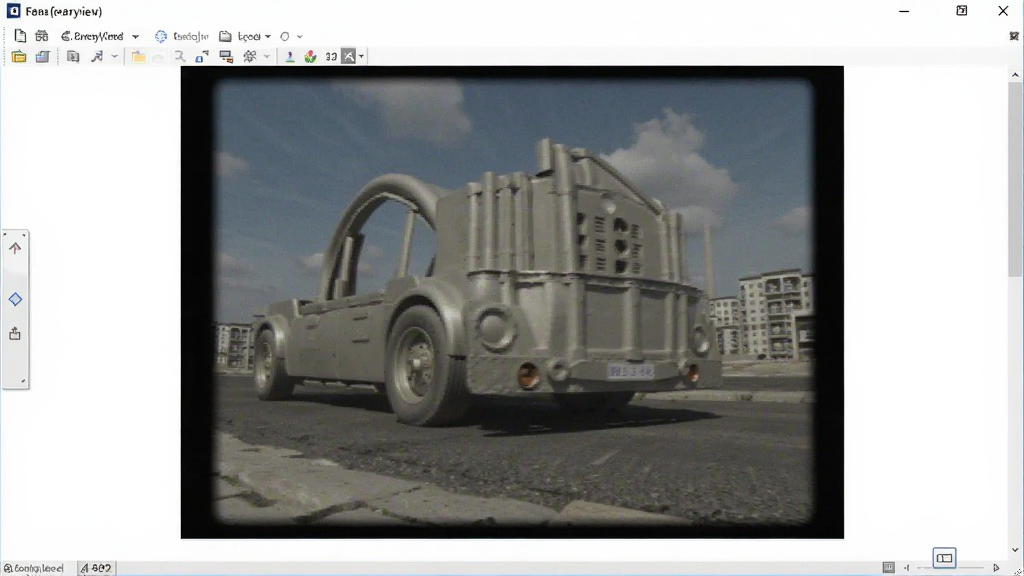The height and width of the screenshot is (576, 1024).
Task: Open the dropdown next to the curved arrow tool
Action: coord(114,57)
